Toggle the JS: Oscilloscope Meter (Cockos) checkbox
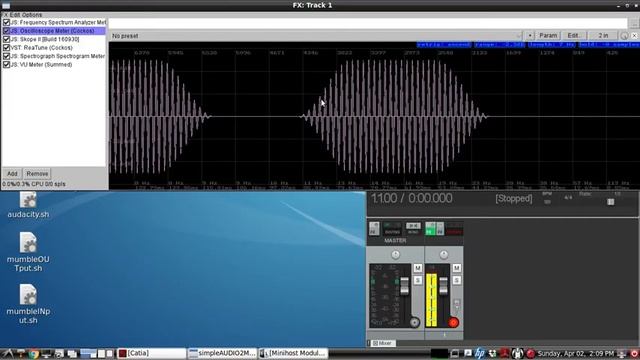Image resolution: width=640 pixels, height=360 pixels. point(6,31)
